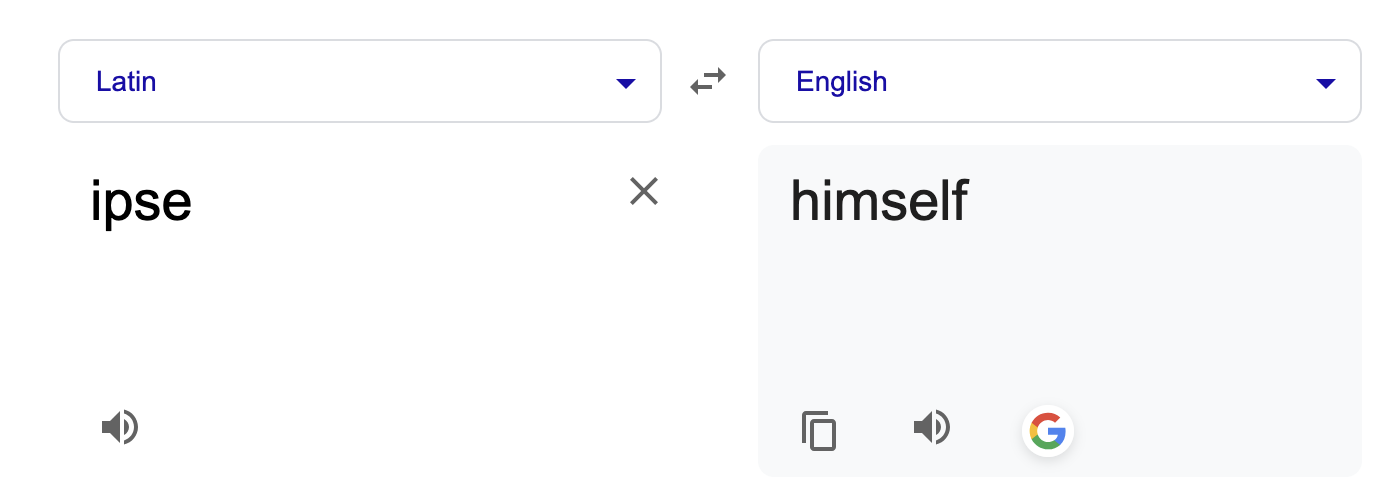Click the 'English' language label
Image resolution: width=1388 pixels, height=498 pixels.
841,81
